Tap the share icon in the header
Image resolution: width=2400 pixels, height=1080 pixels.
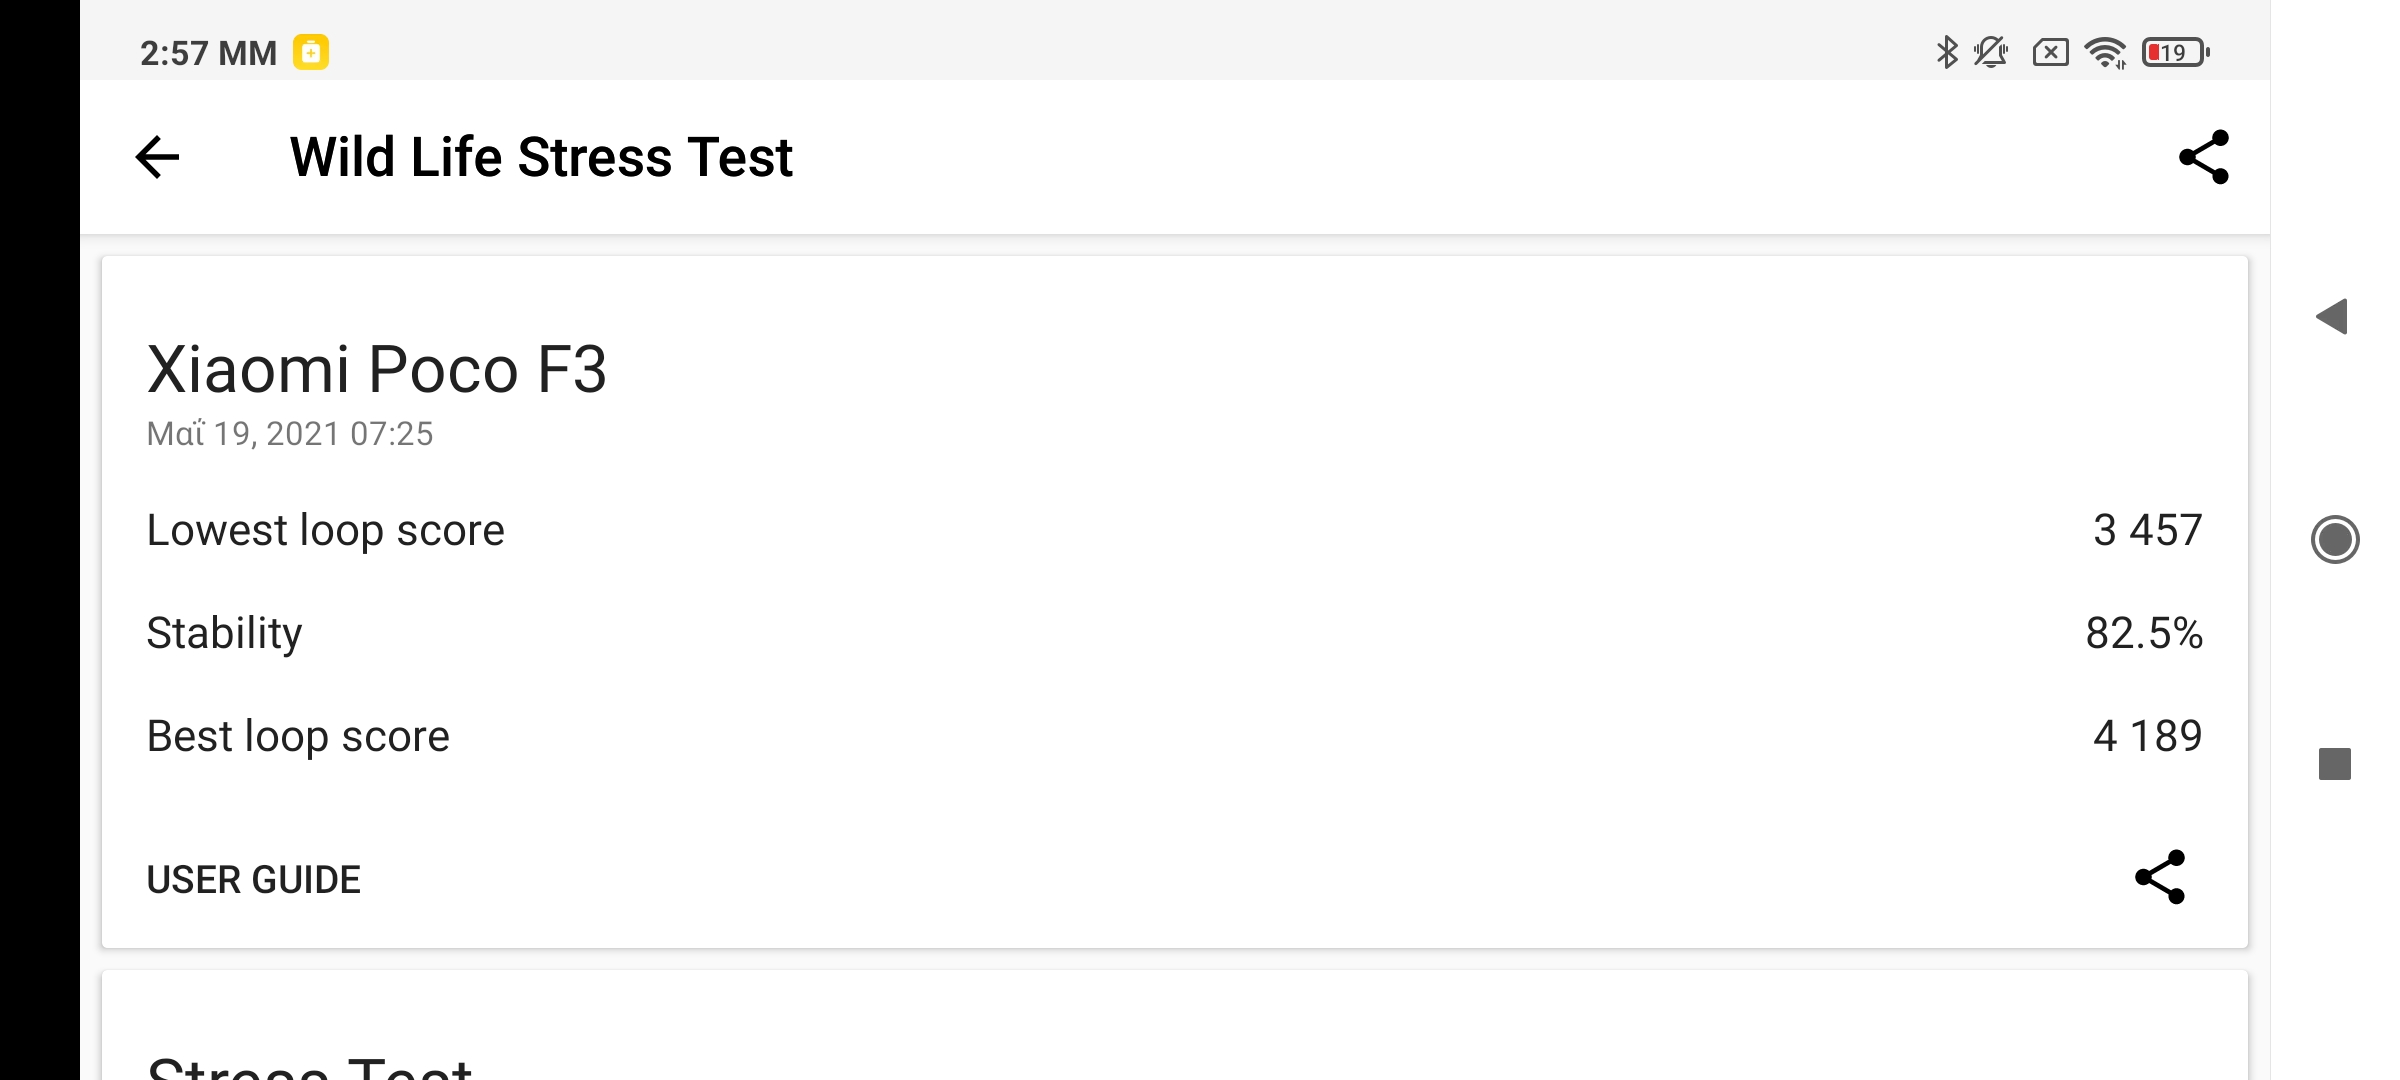point(2203,157)
